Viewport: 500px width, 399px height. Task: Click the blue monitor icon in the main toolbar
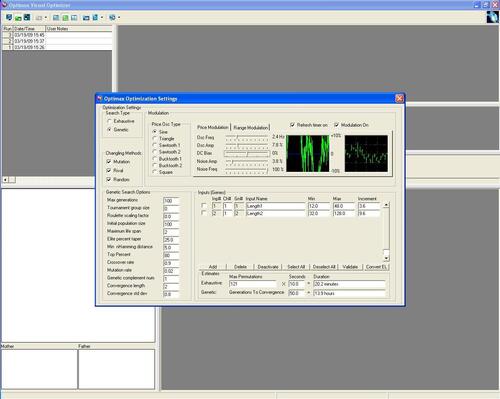click(x=9, y=17)
